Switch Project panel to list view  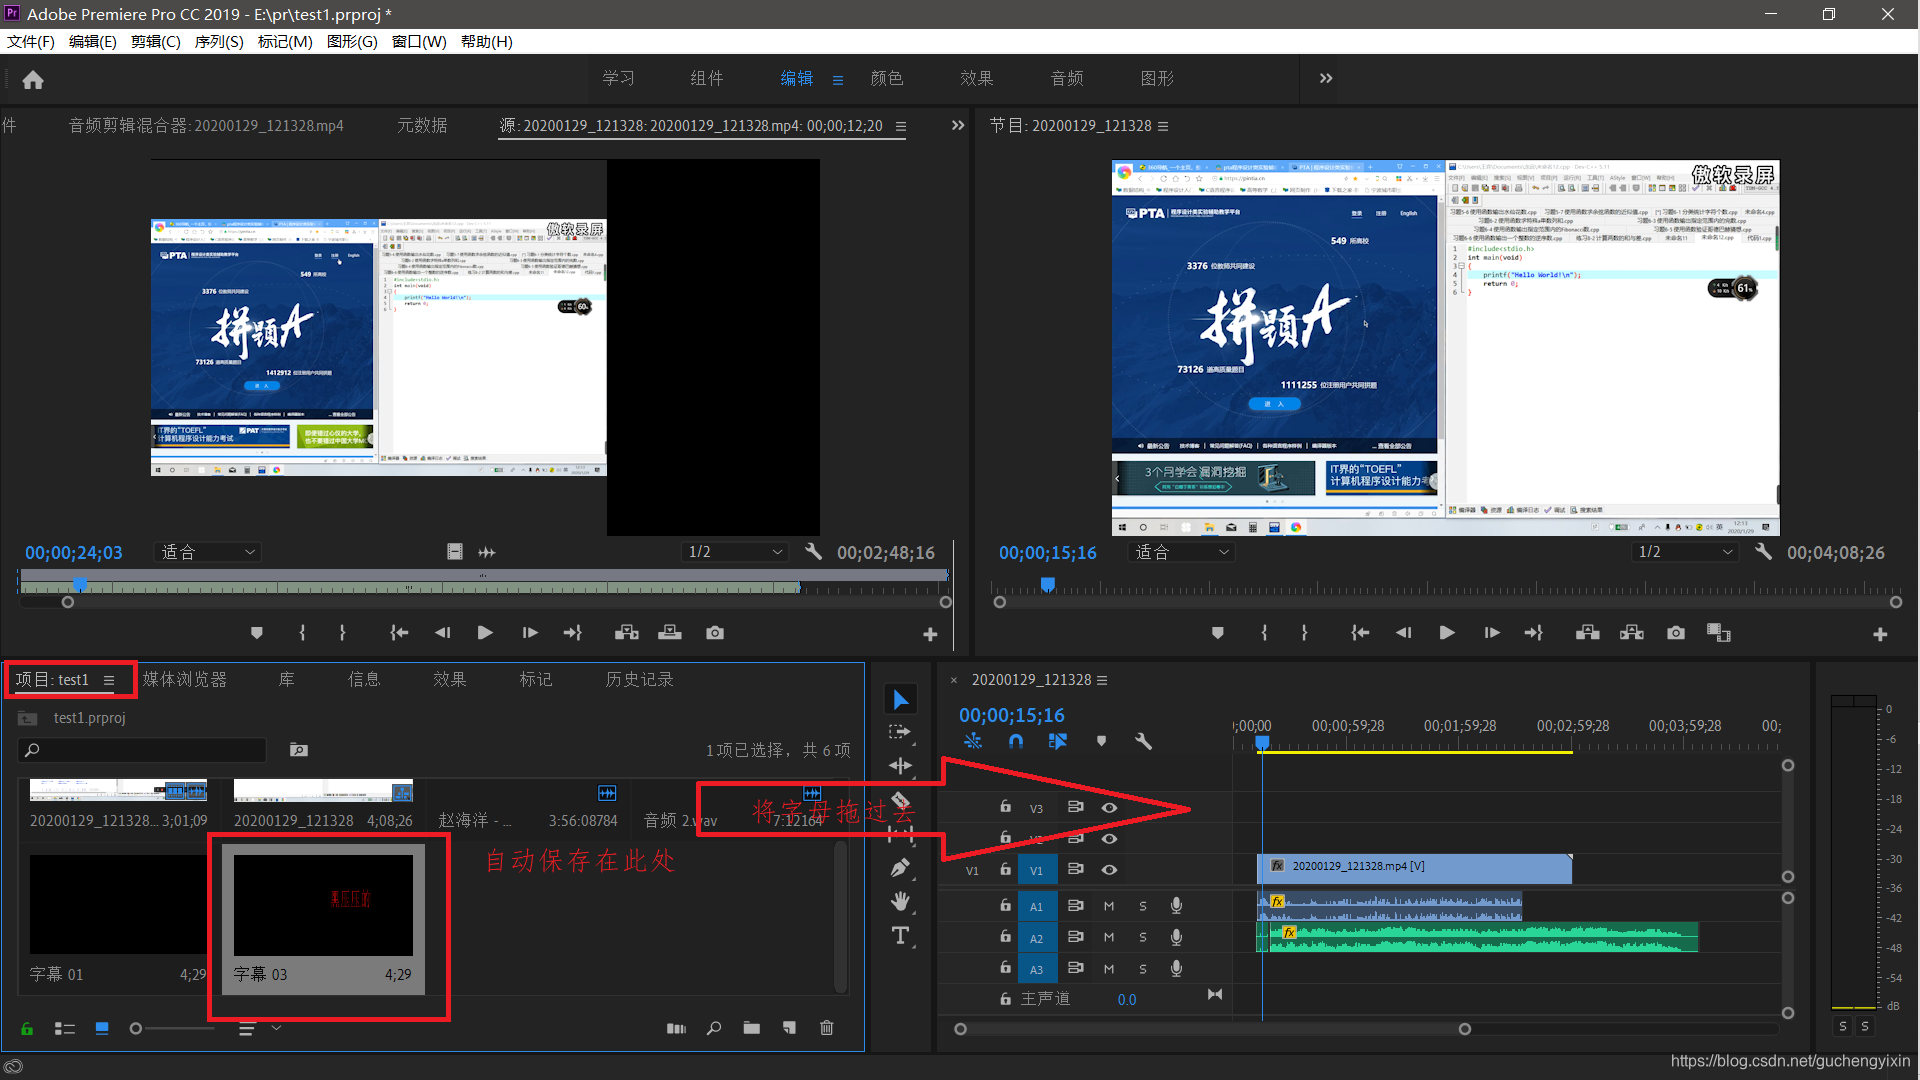pos(65,1028)
